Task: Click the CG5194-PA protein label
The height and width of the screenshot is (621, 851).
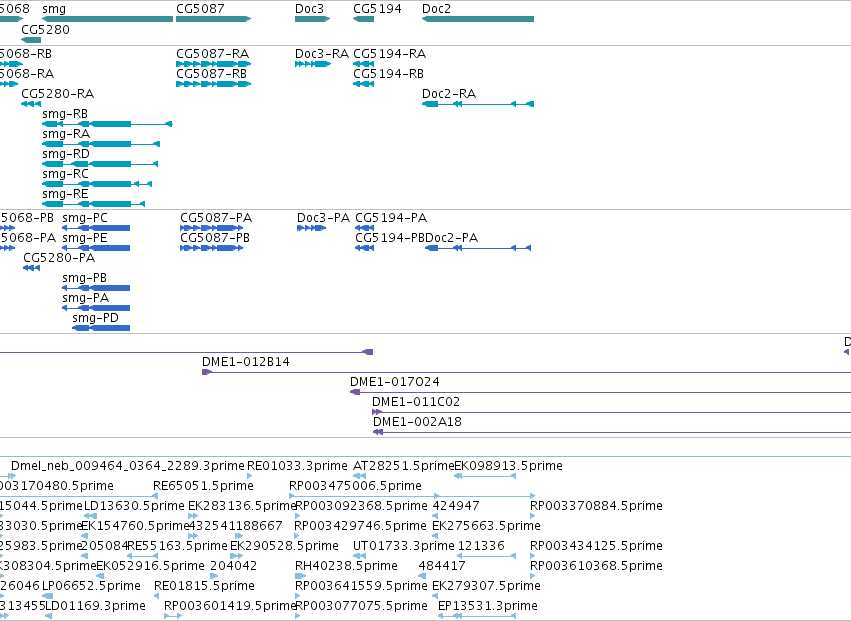Action: pos(391,218)
